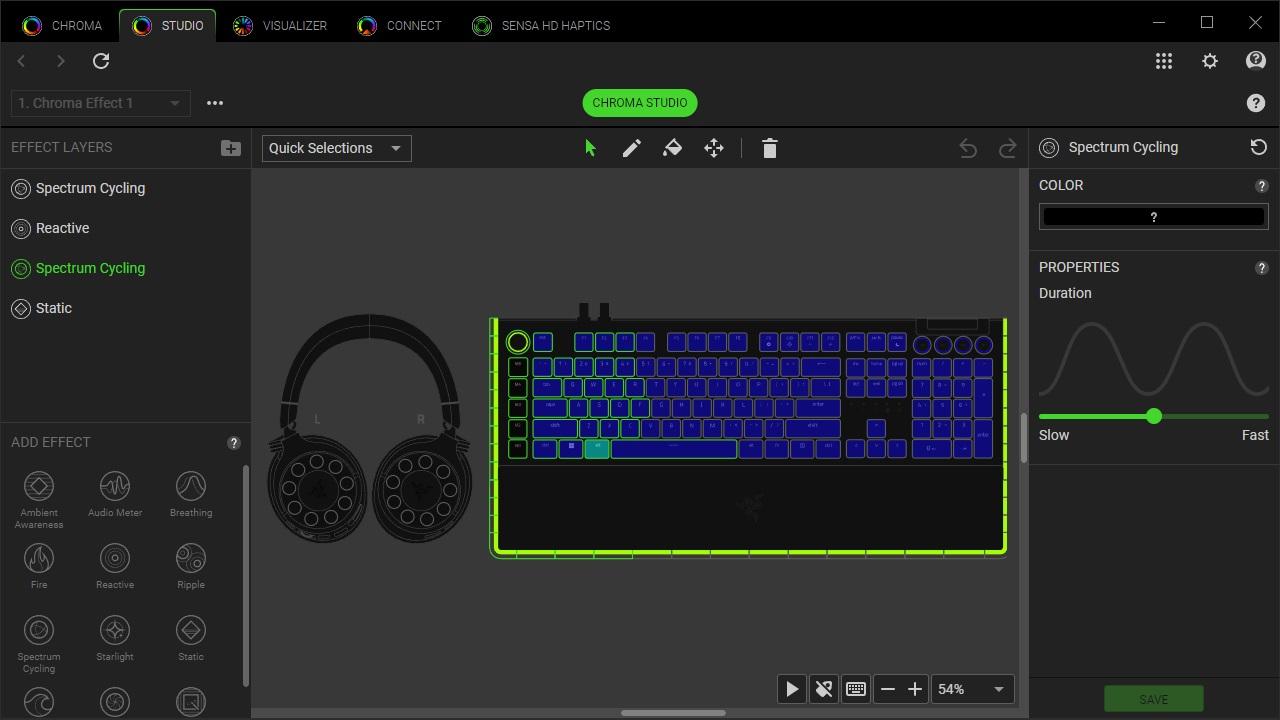Click the redo arrow
This screenshot has width=1280, height=720.
click(x=1008, y=148)
